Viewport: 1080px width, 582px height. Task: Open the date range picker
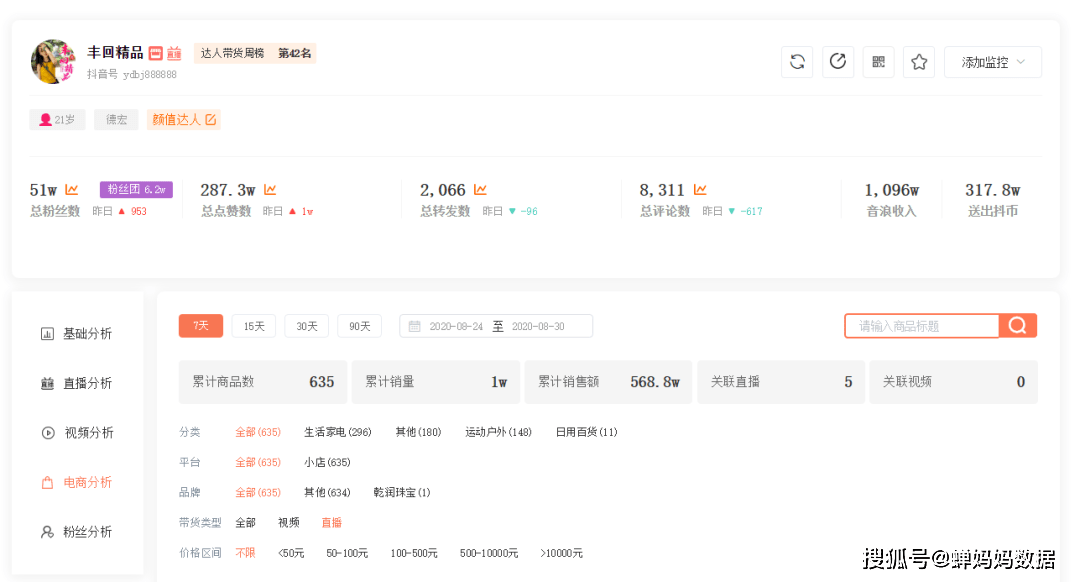tap(496, 326)
